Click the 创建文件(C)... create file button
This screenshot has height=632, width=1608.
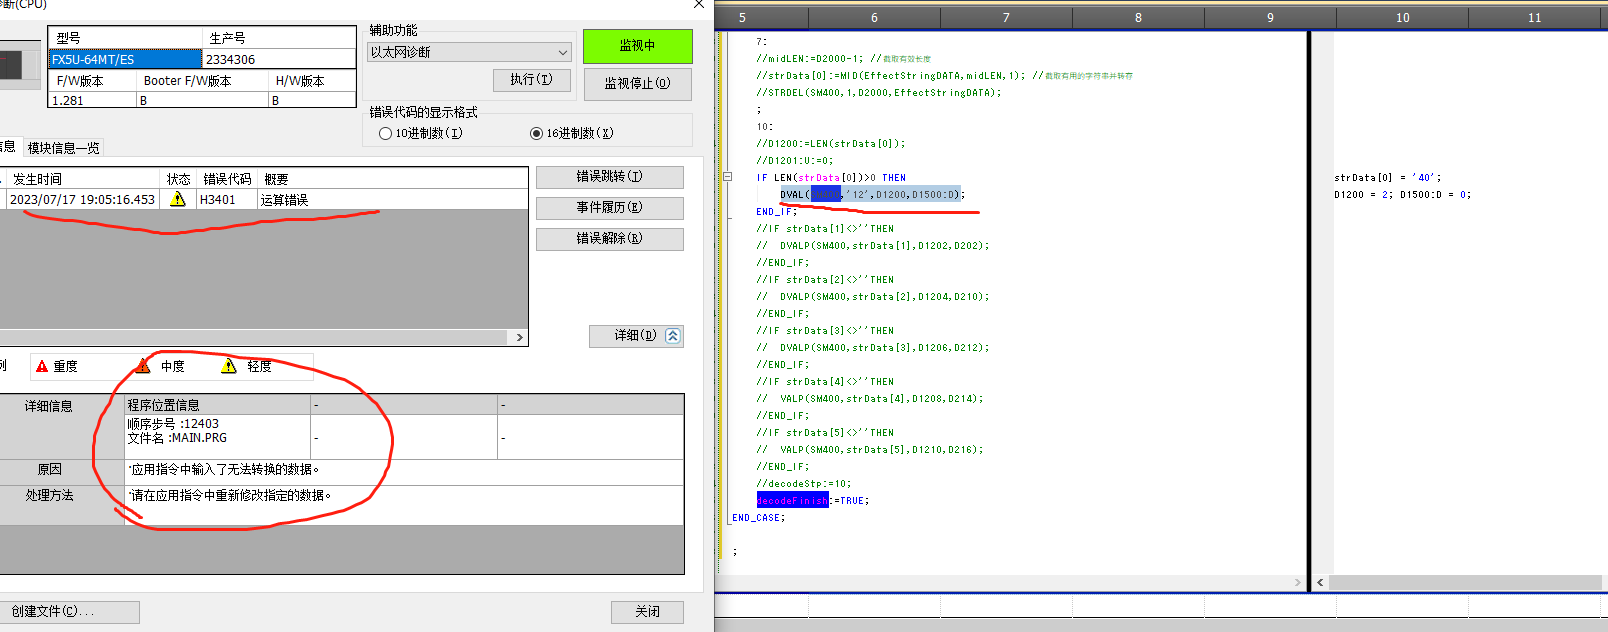click(69, 611)
